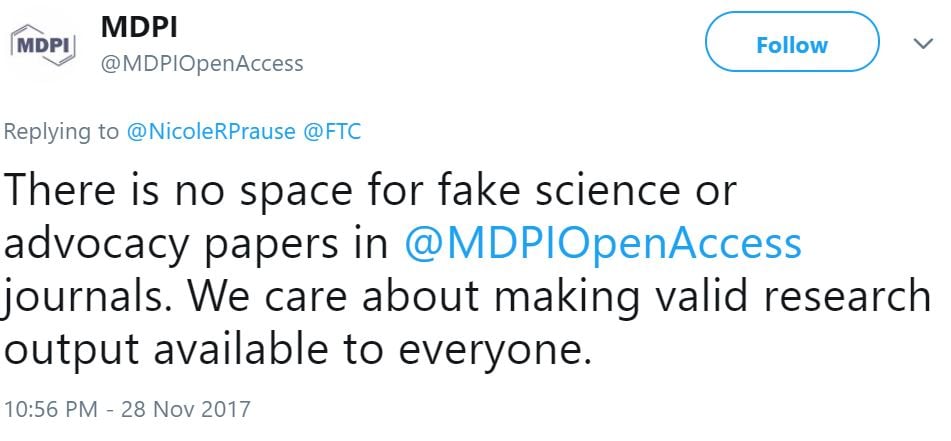This screenshot has height=441, width=951.
Task: Click the "Replying to" label
Action: coord(62,131)
